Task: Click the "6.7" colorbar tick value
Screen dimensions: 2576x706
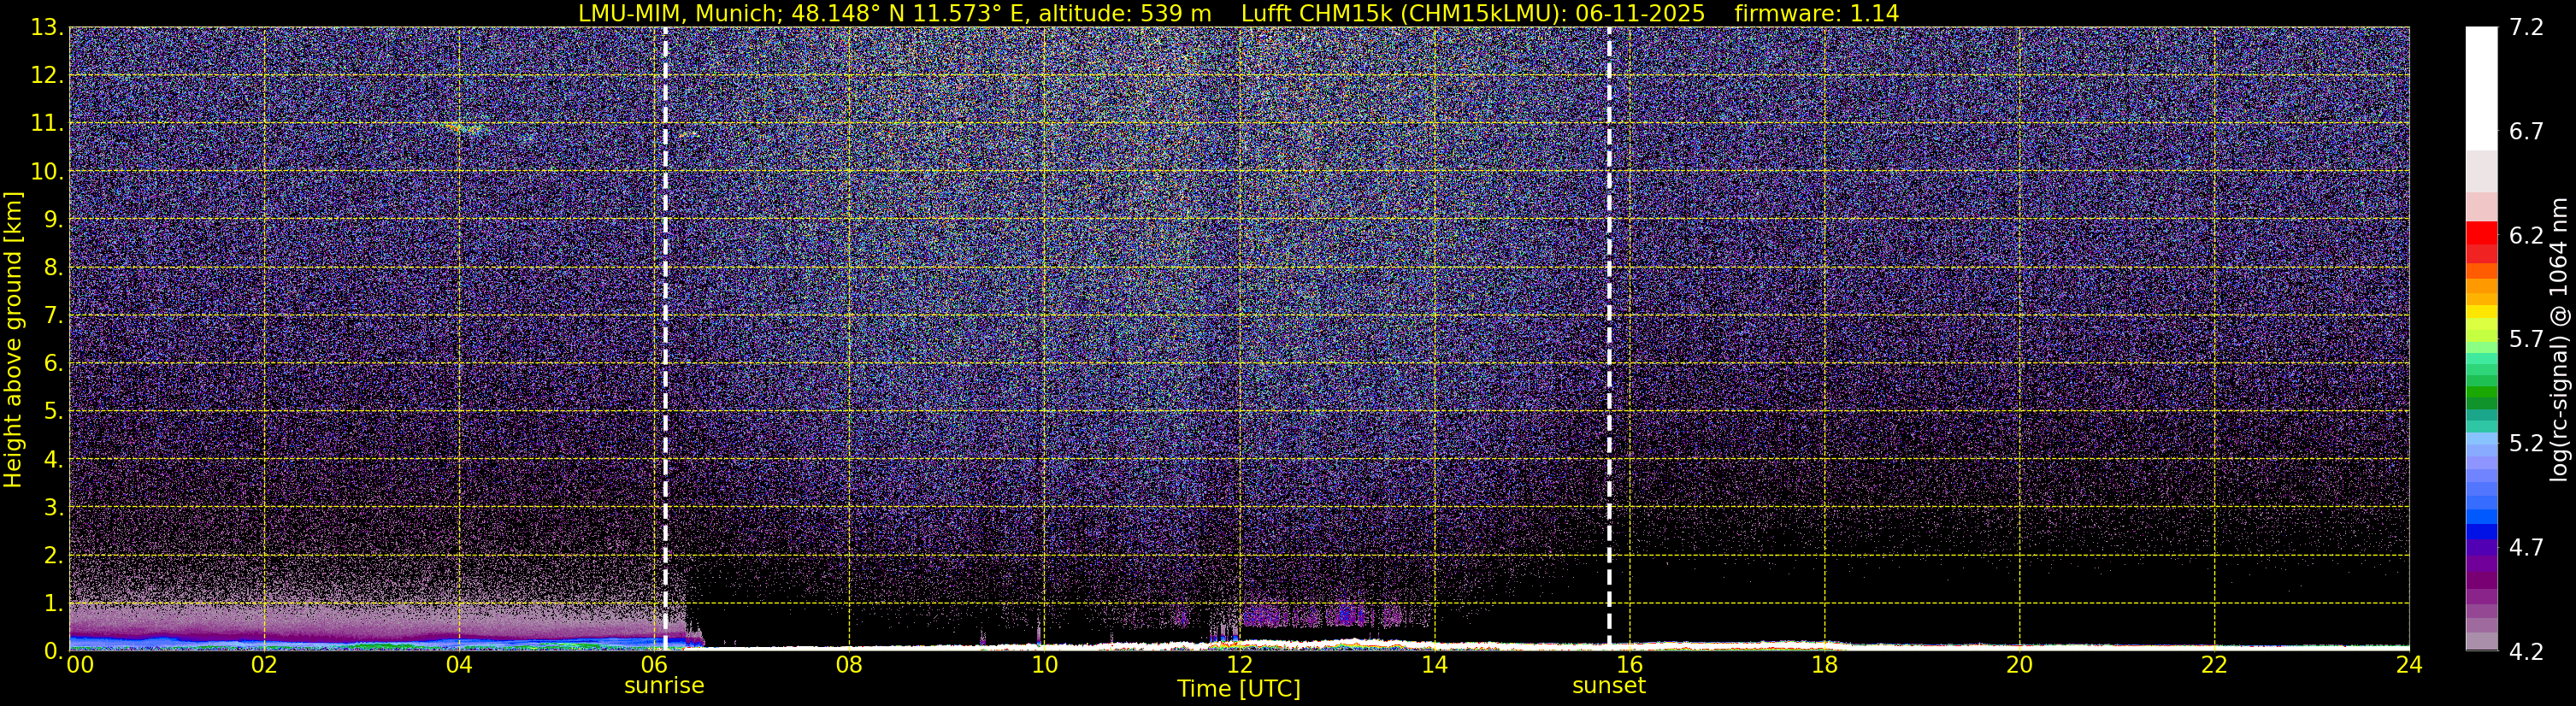Action: point(2526,132)
